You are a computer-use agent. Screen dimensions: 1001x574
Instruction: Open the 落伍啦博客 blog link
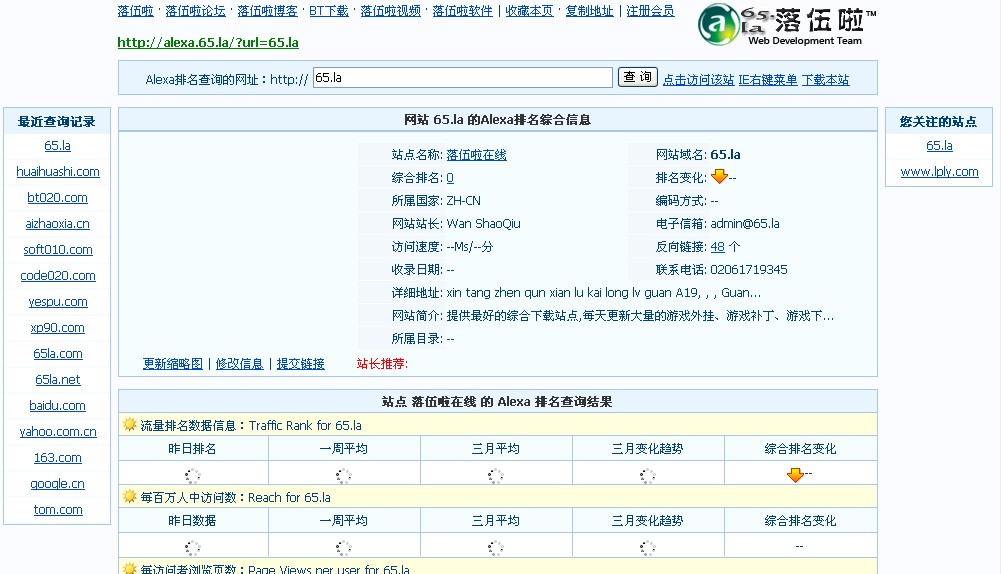point(267,11)
